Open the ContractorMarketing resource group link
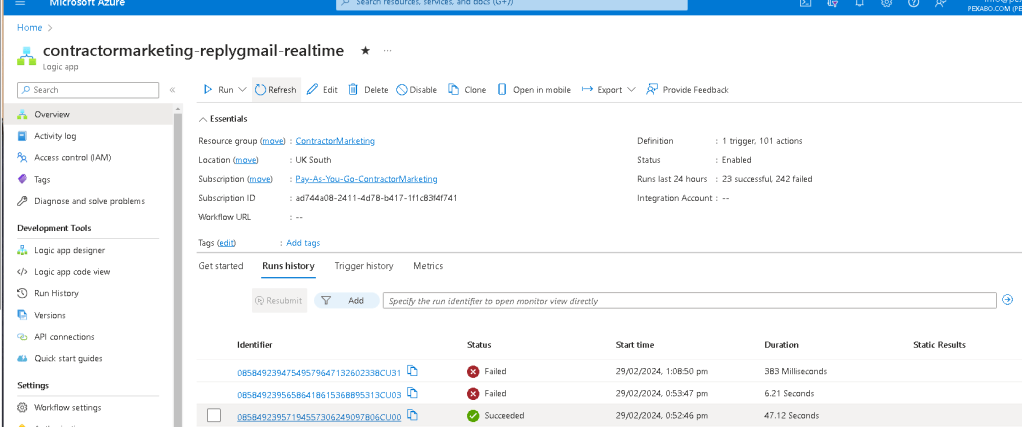Viewport: 1022px width, 427px height. [335, 141]
